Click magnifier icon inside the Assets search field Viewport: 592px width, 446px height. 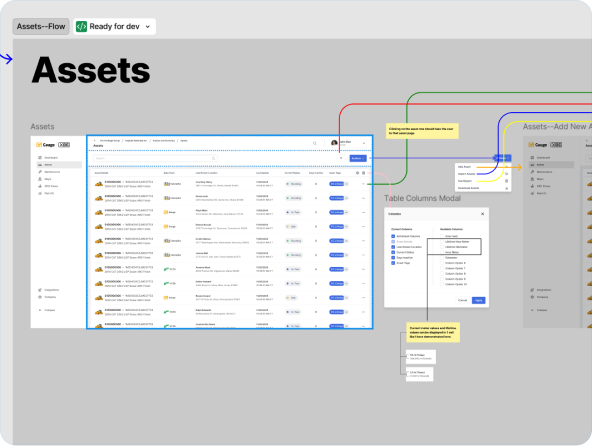coord(214,158)
